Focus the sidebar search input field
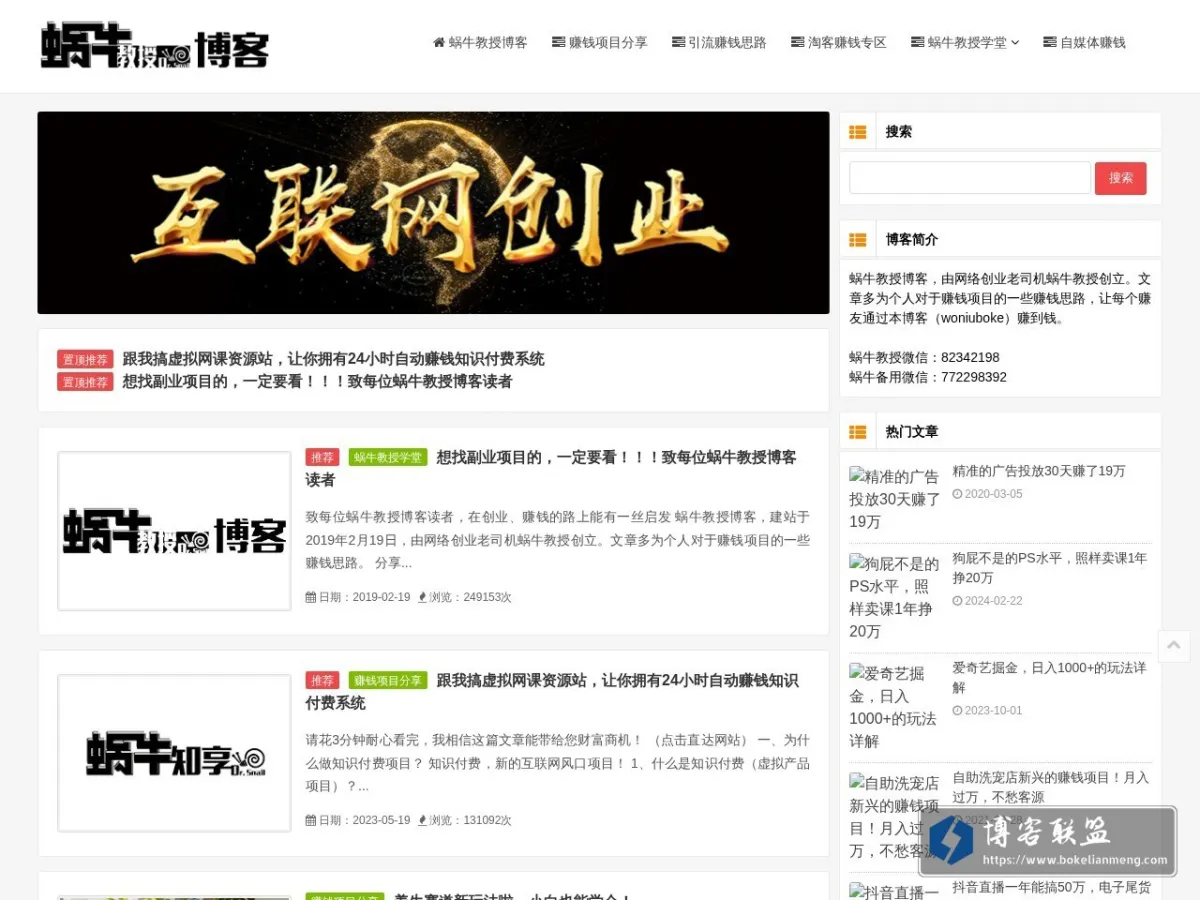The height and width of the screenshot is (900, 1200). 970,178
